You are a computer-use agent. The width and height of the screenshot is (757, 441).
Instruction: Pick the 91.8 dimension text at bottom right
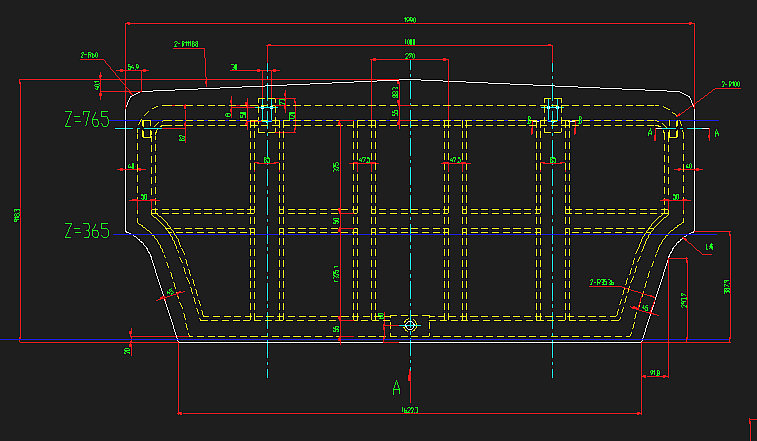pos(655,374)
